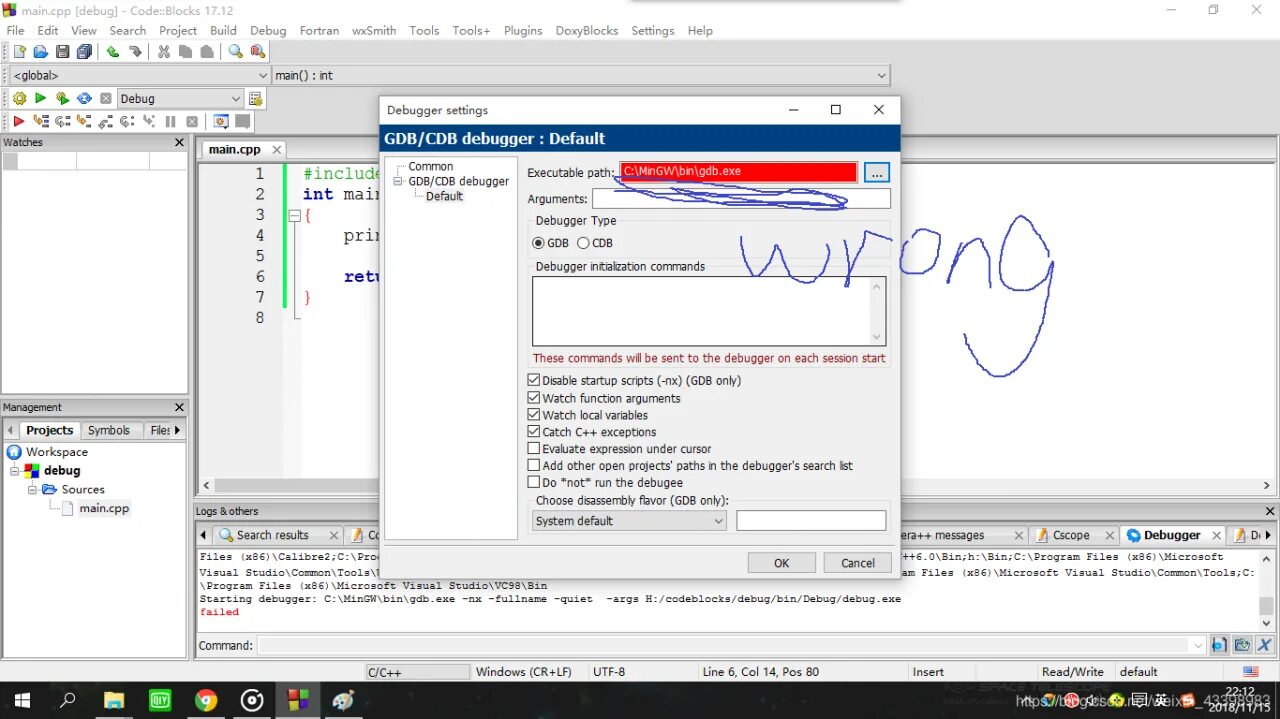Collapse the code fold marker at line 3
This screenshot has height=719, width=1280.
pos(294,215)
